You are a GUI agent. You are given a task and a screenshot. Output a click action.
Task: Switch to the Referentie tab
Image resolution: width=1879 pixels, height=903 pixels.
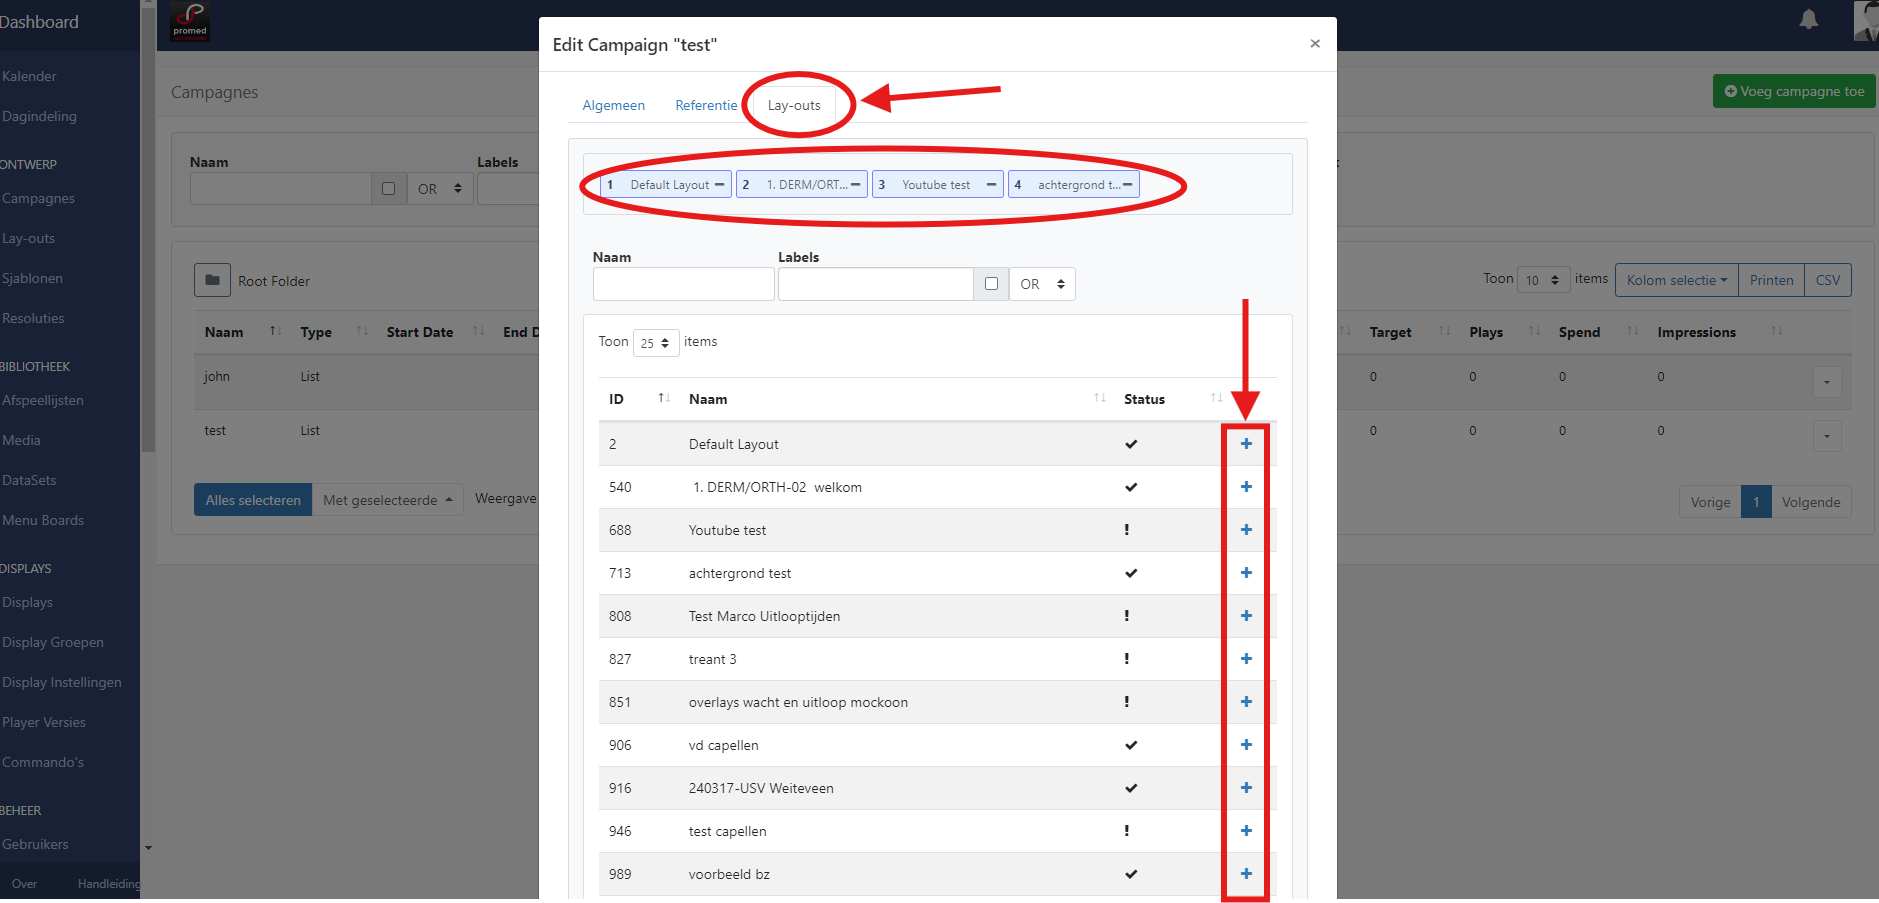point(705,105)
